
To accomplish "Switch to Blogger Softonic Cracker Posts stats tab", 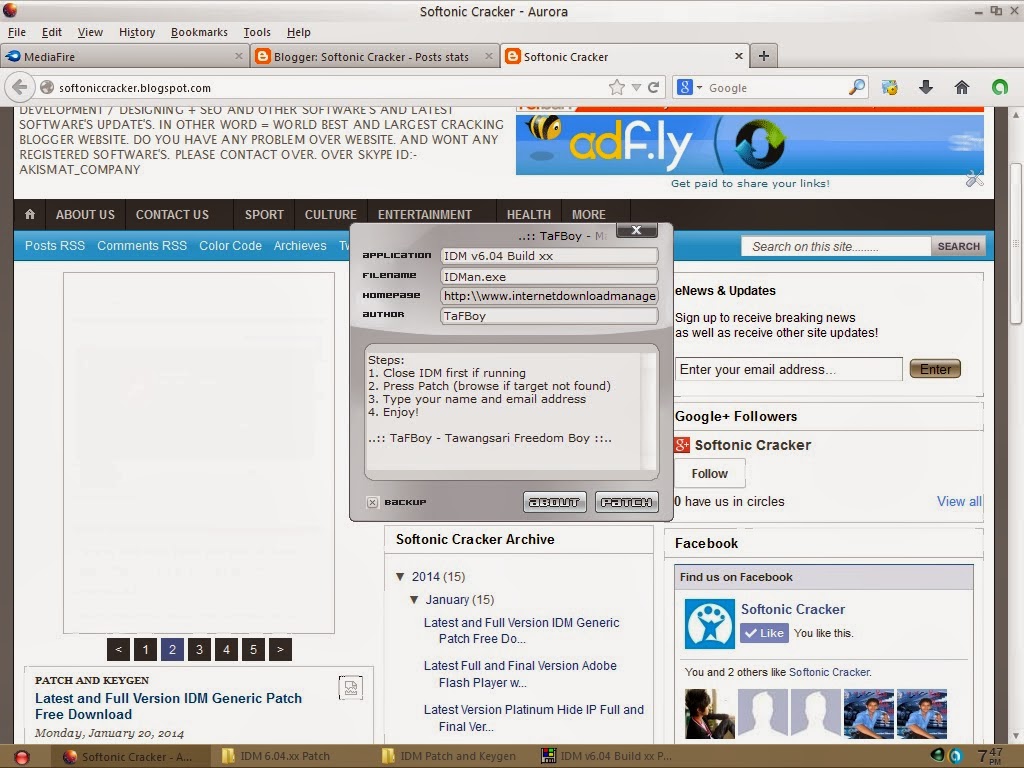I will coord(374,56).
